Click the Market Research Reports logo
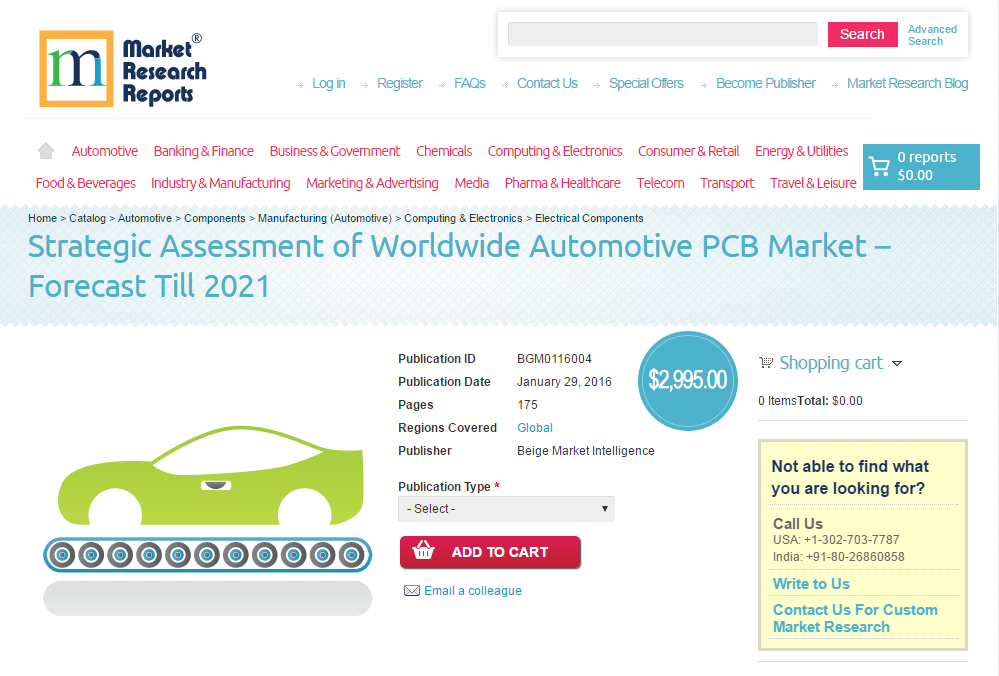 point(122,67)
